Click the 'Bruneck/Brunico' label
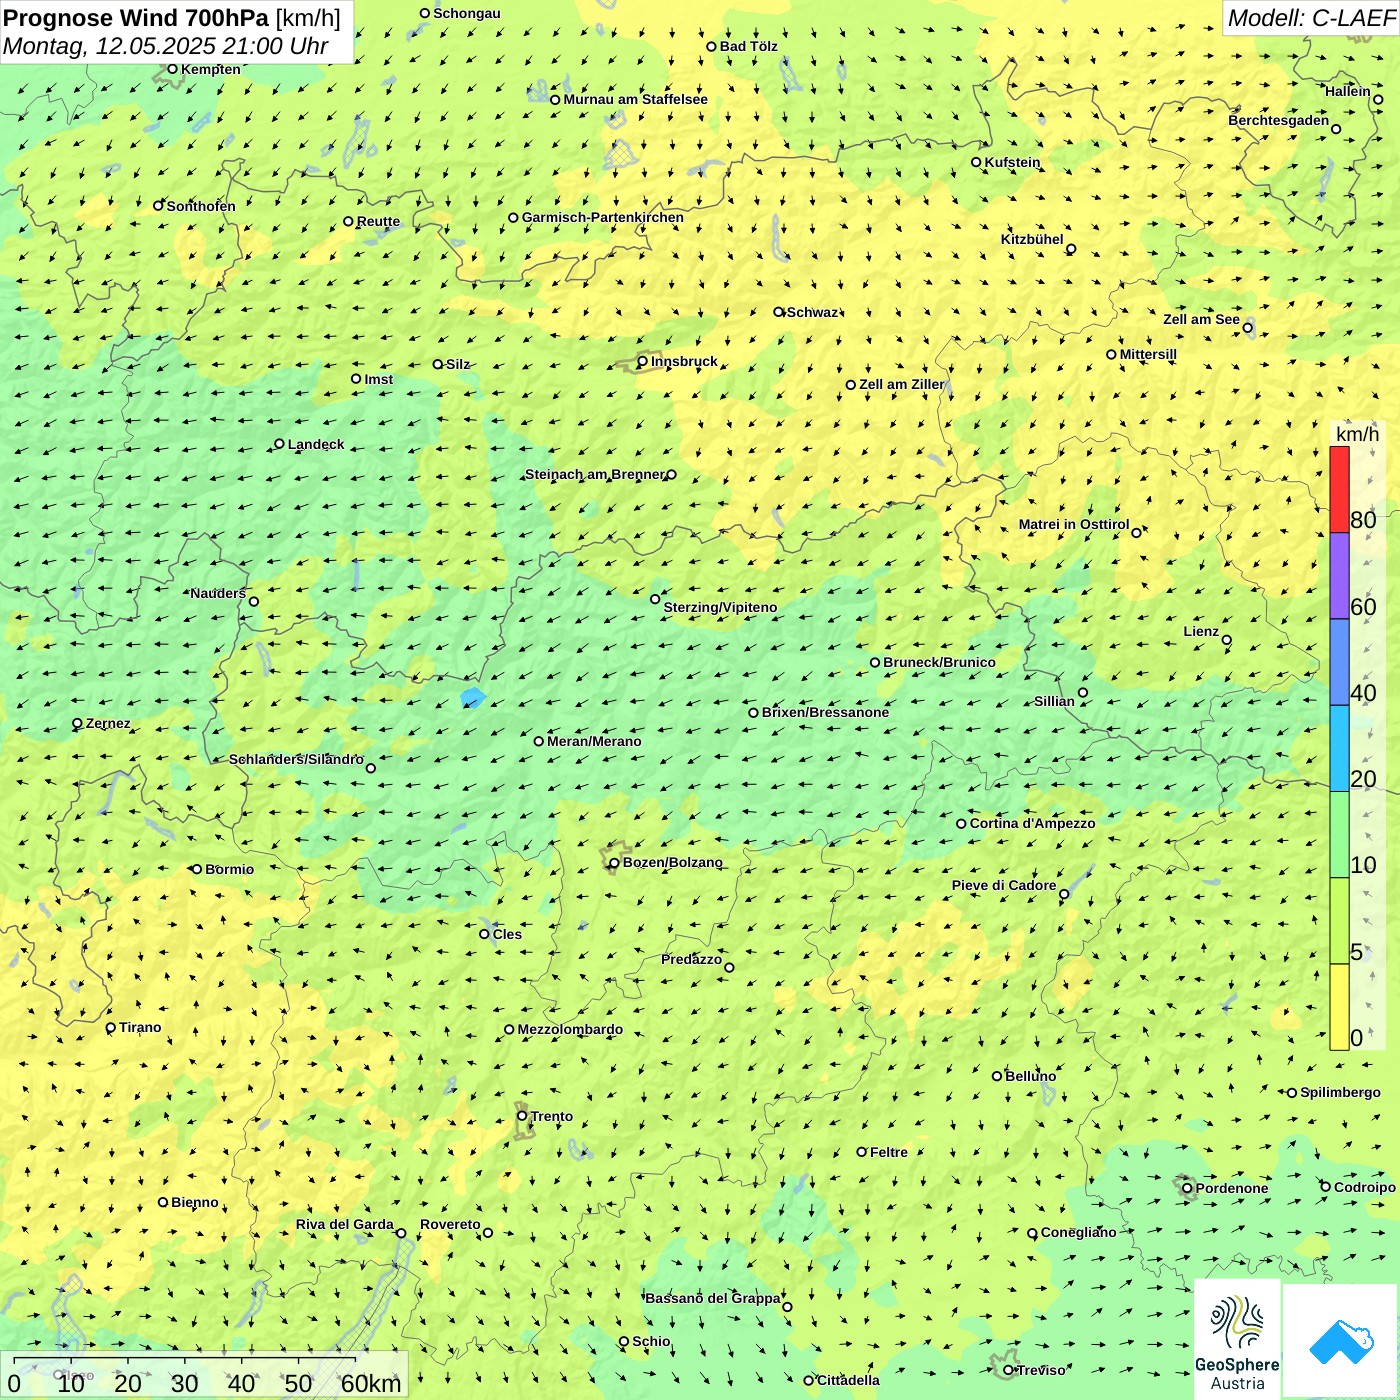This screenshot has height=1400, width=1400. [x=940, y=662]
